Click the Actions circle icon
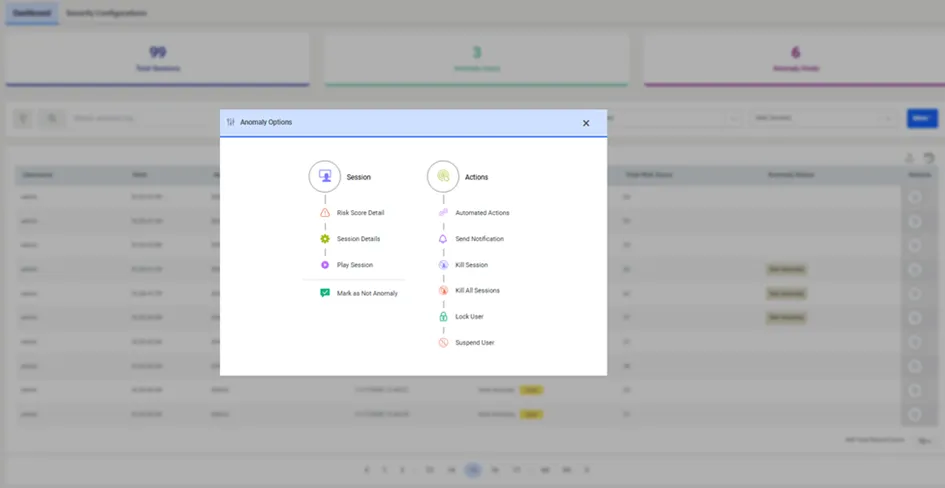945x488 pixels. pyautogui.click(x=443, y=177)
